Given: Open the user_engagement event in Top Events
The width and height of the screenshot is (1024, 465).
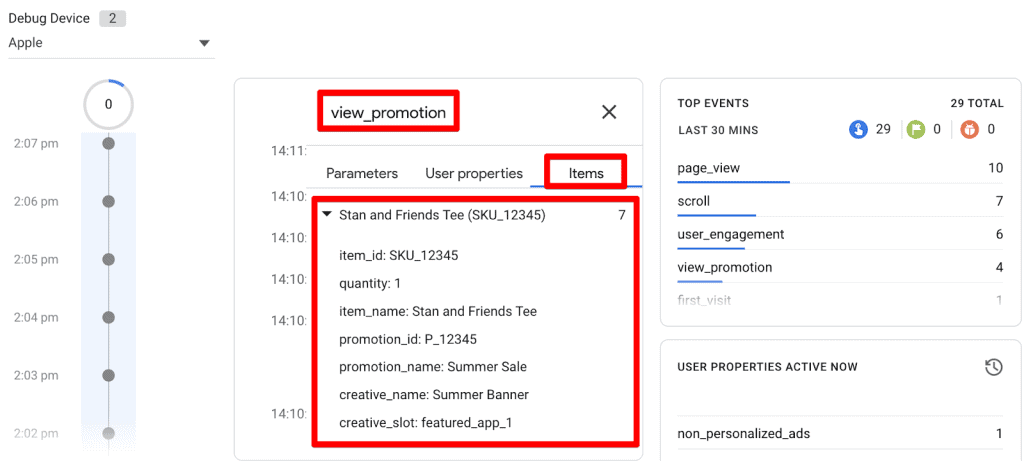Looking at the screenshot, I should (x=840, y=234).
